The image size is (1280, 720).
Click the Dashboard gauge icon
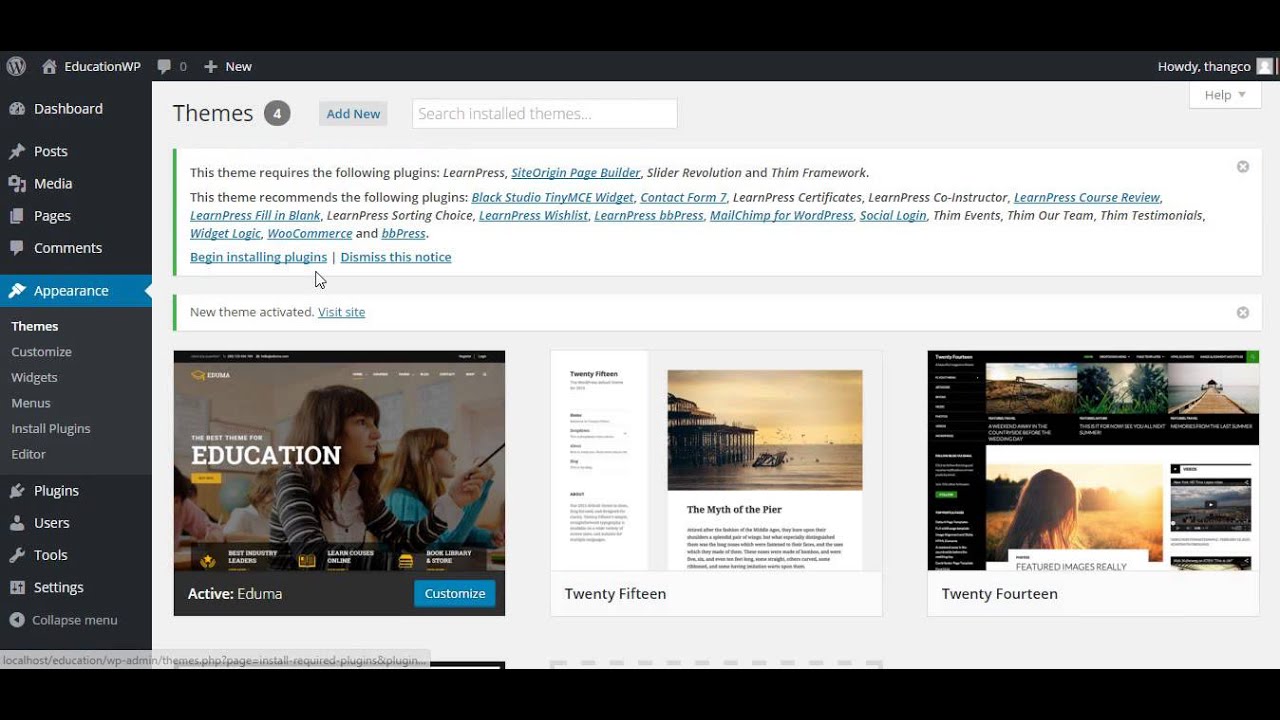tap(17, 109)
